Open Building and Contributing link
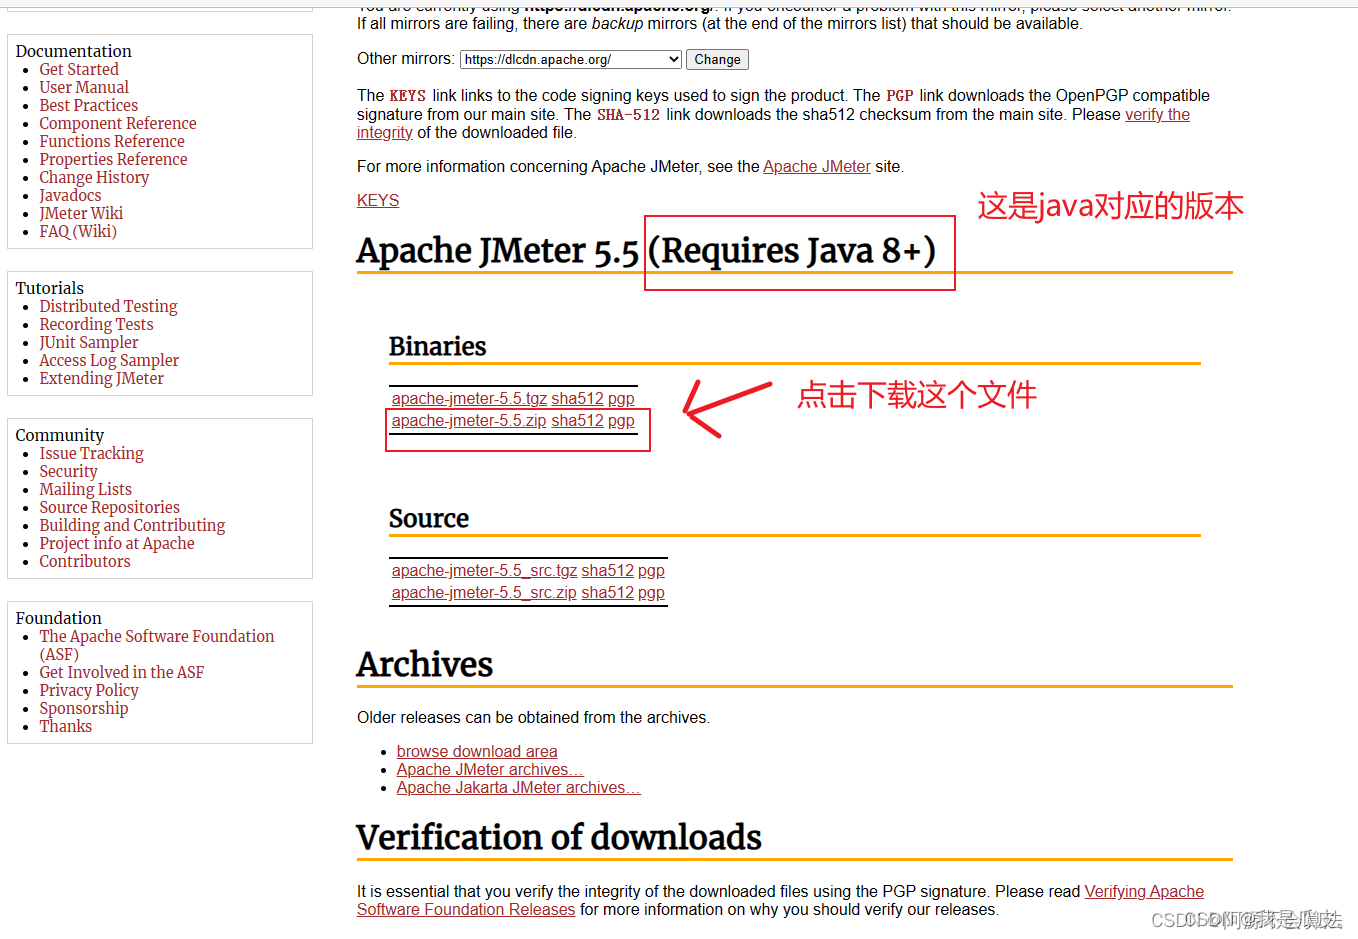Image resolution: width=1358 pixels, height=939 pixels. tap(132, 525)
